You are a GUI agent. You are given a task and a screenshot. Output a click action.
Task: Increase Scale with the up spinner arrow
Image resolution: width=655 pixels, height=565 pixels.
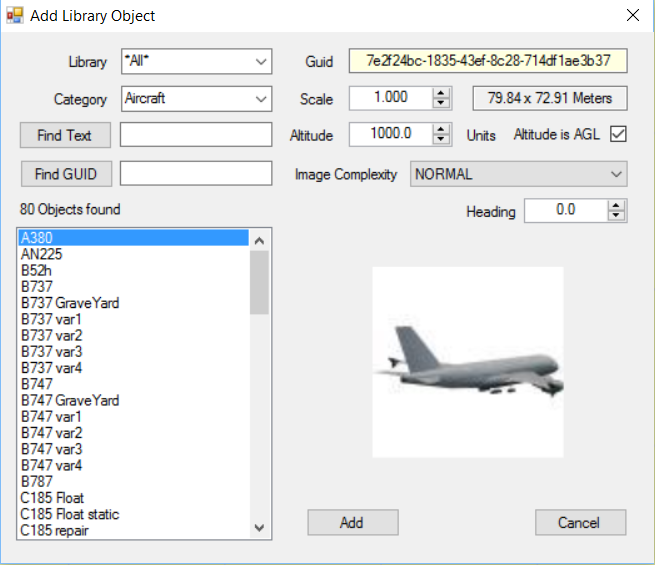point(441,94)
